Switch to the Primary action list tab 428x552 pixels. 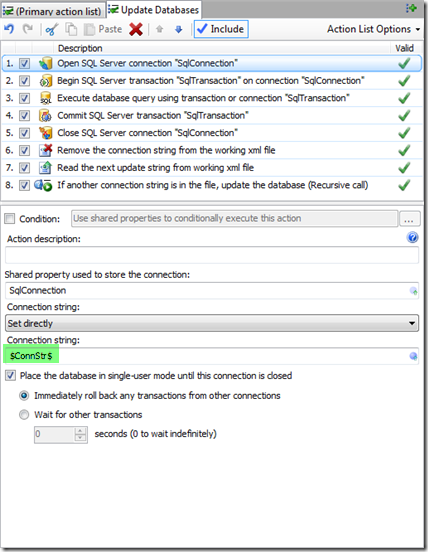[x=52, y=11]
